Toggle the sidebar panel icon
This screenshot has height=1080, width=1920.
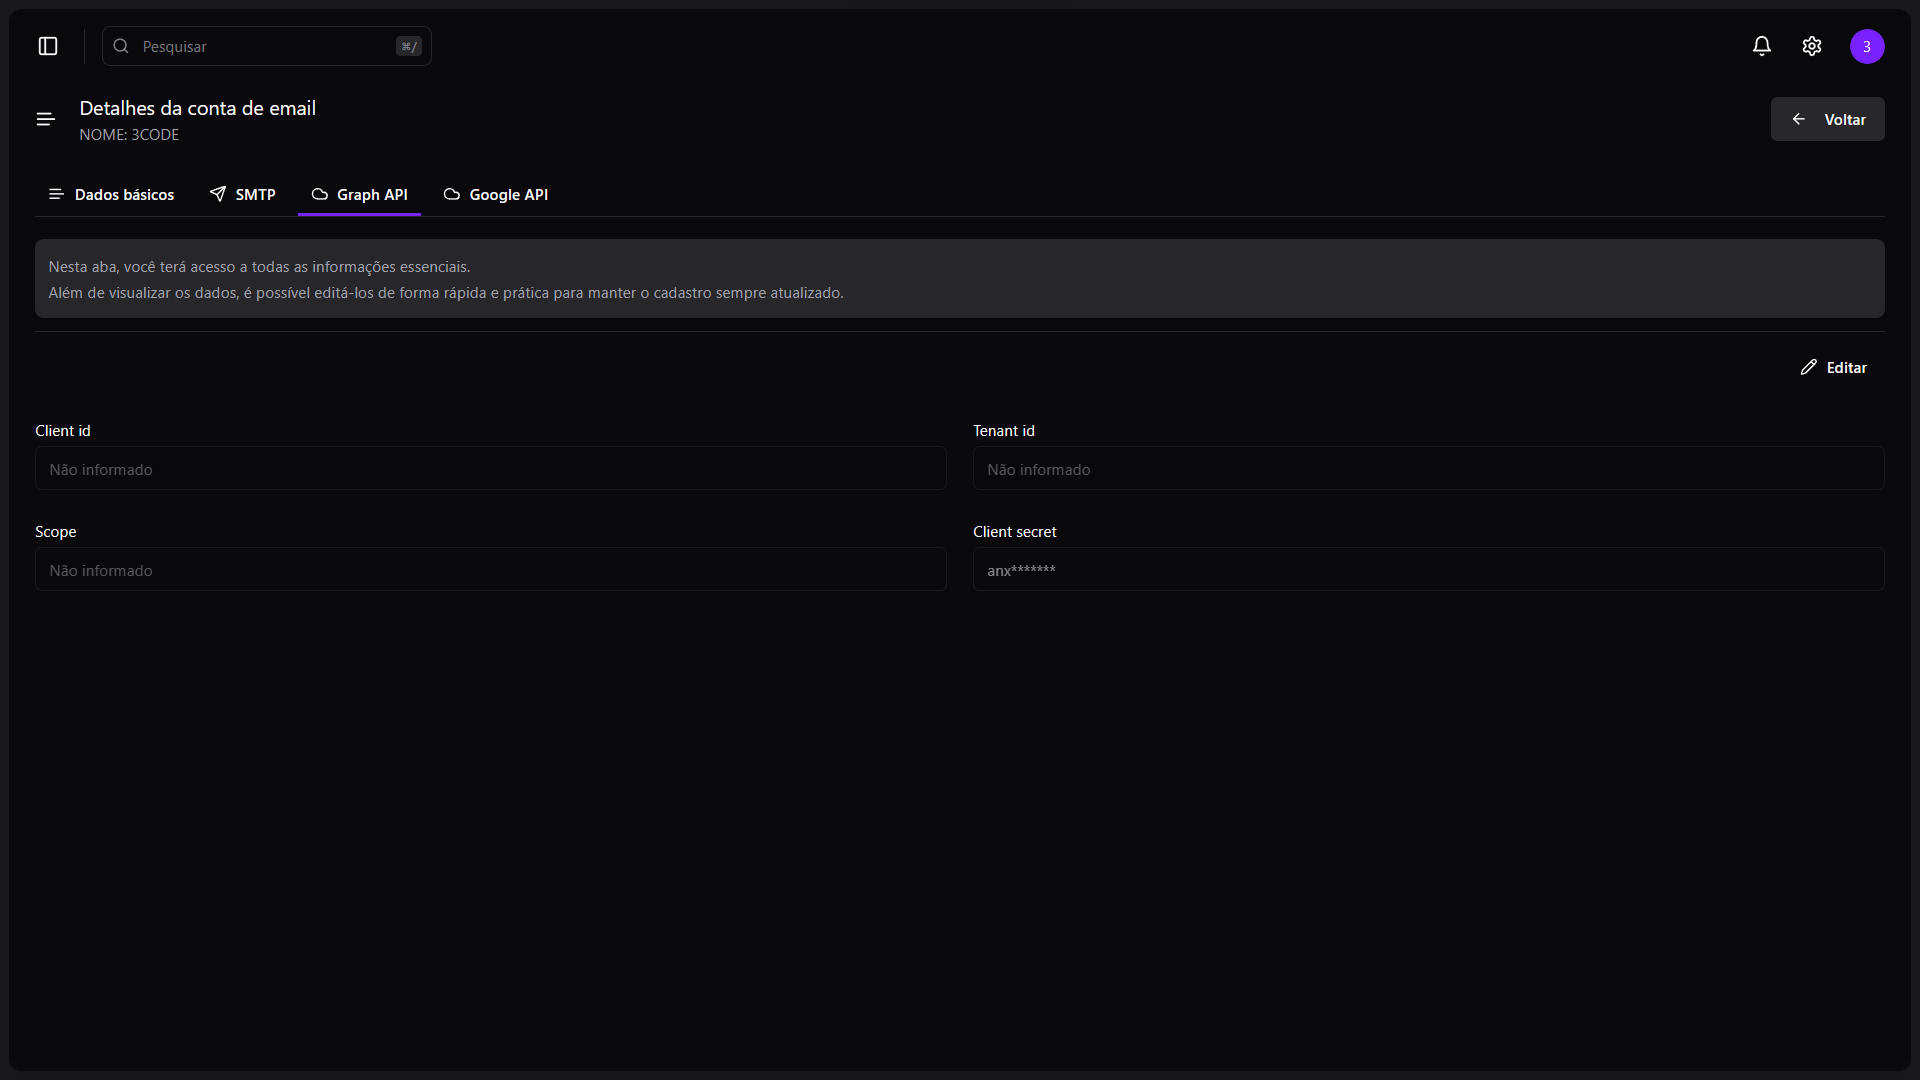click(x=48, y=46)
